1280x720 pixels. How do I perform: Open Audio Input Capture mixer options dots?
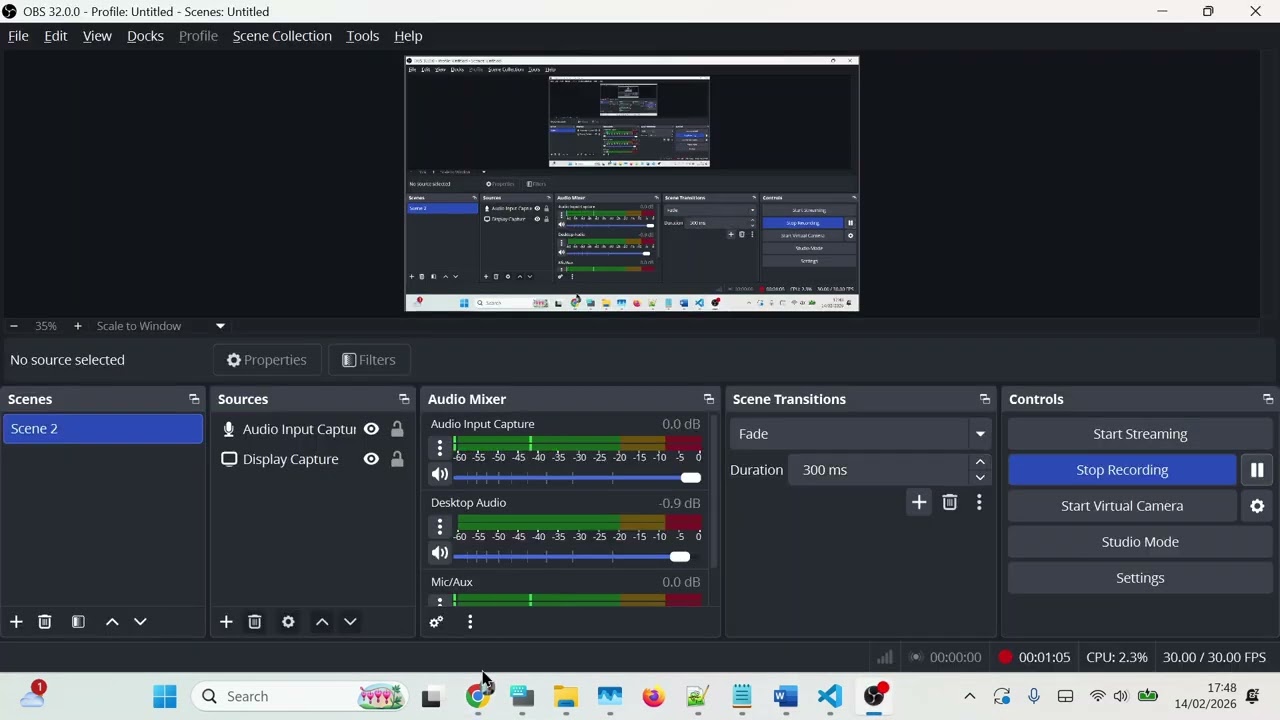pyautogui.click(x=440, y=447)
